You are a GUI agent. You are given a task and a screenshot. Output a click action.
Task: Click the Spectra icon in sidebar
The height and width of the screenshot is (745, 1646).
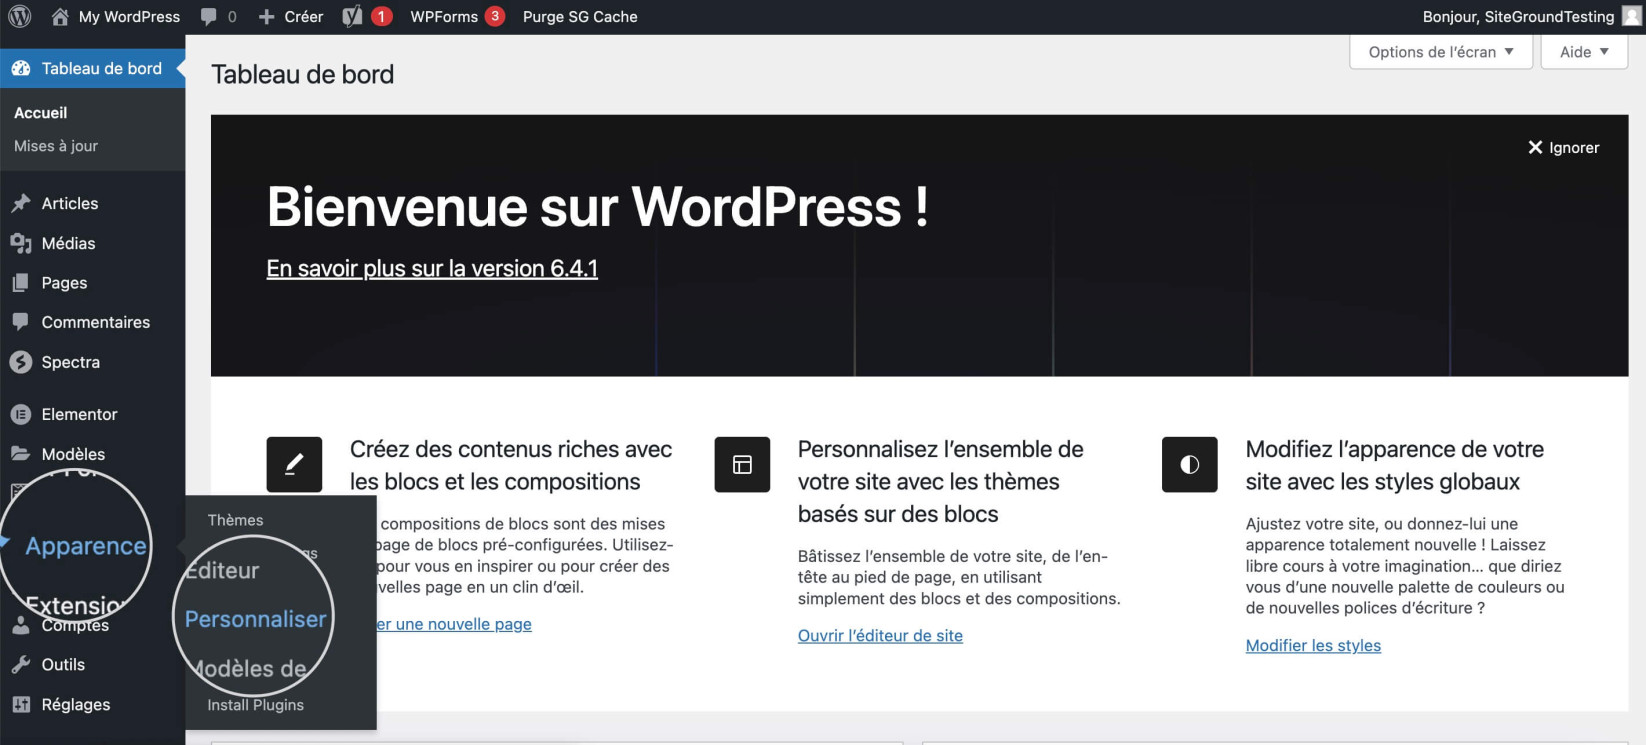tap(21, 362)
